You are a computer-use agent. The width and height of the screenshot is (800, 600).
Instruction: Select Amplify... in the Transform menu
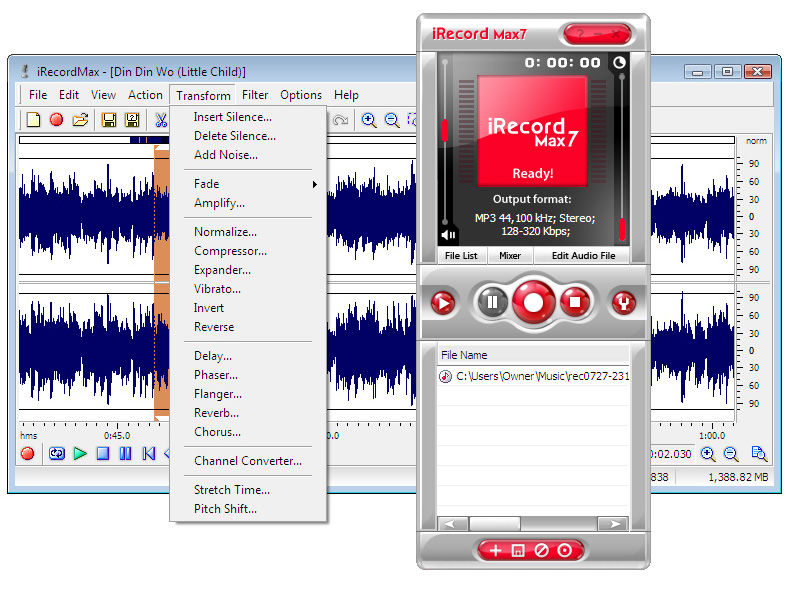248,203
